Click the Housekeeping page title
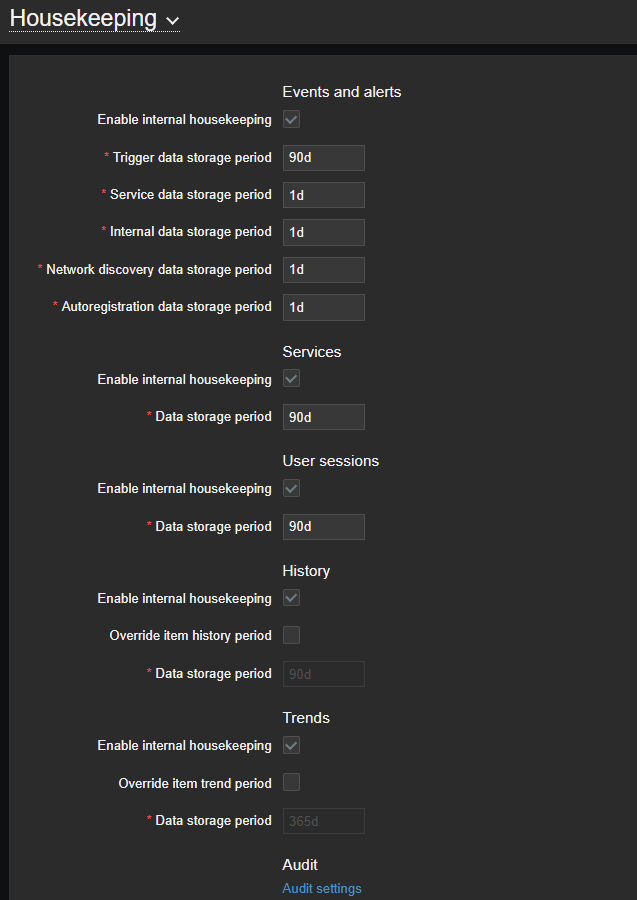Viewport: 637px width, 900px height. [83, 19]
